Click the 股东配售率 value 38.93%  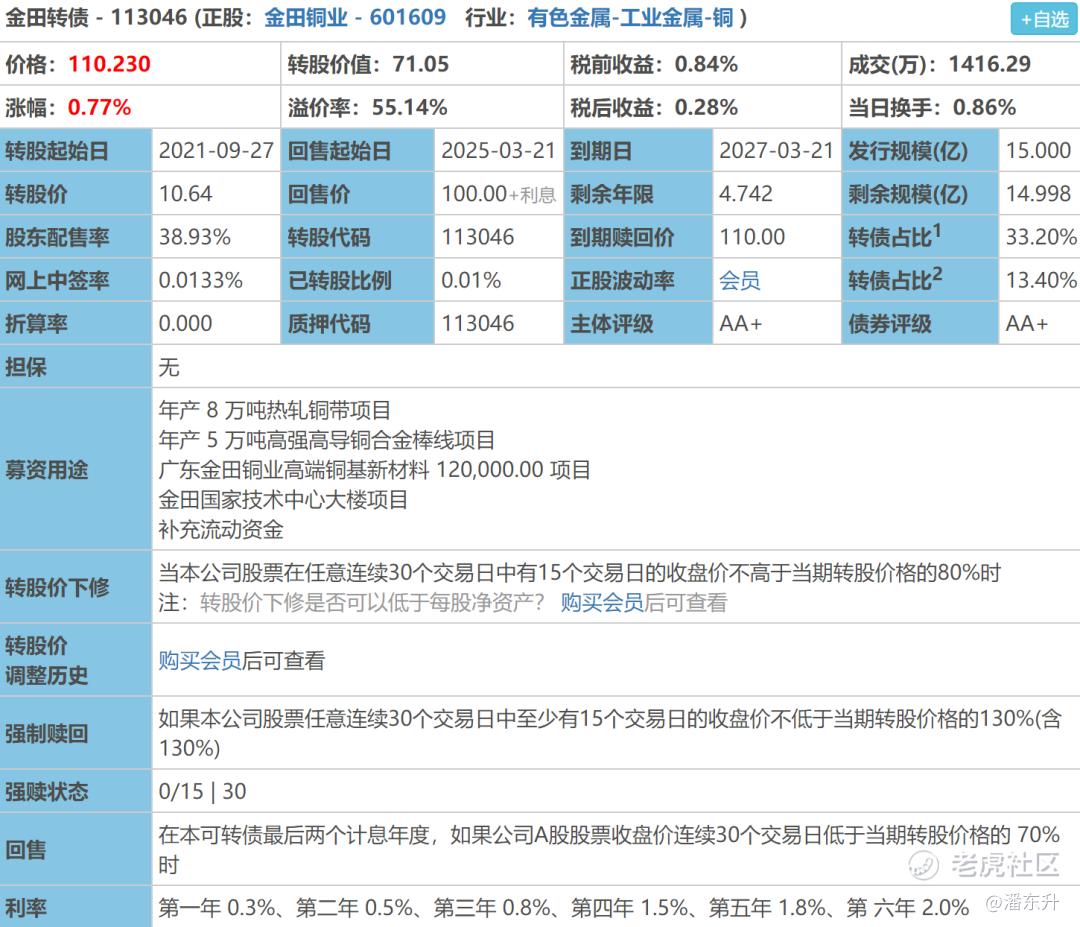(195, 237)
